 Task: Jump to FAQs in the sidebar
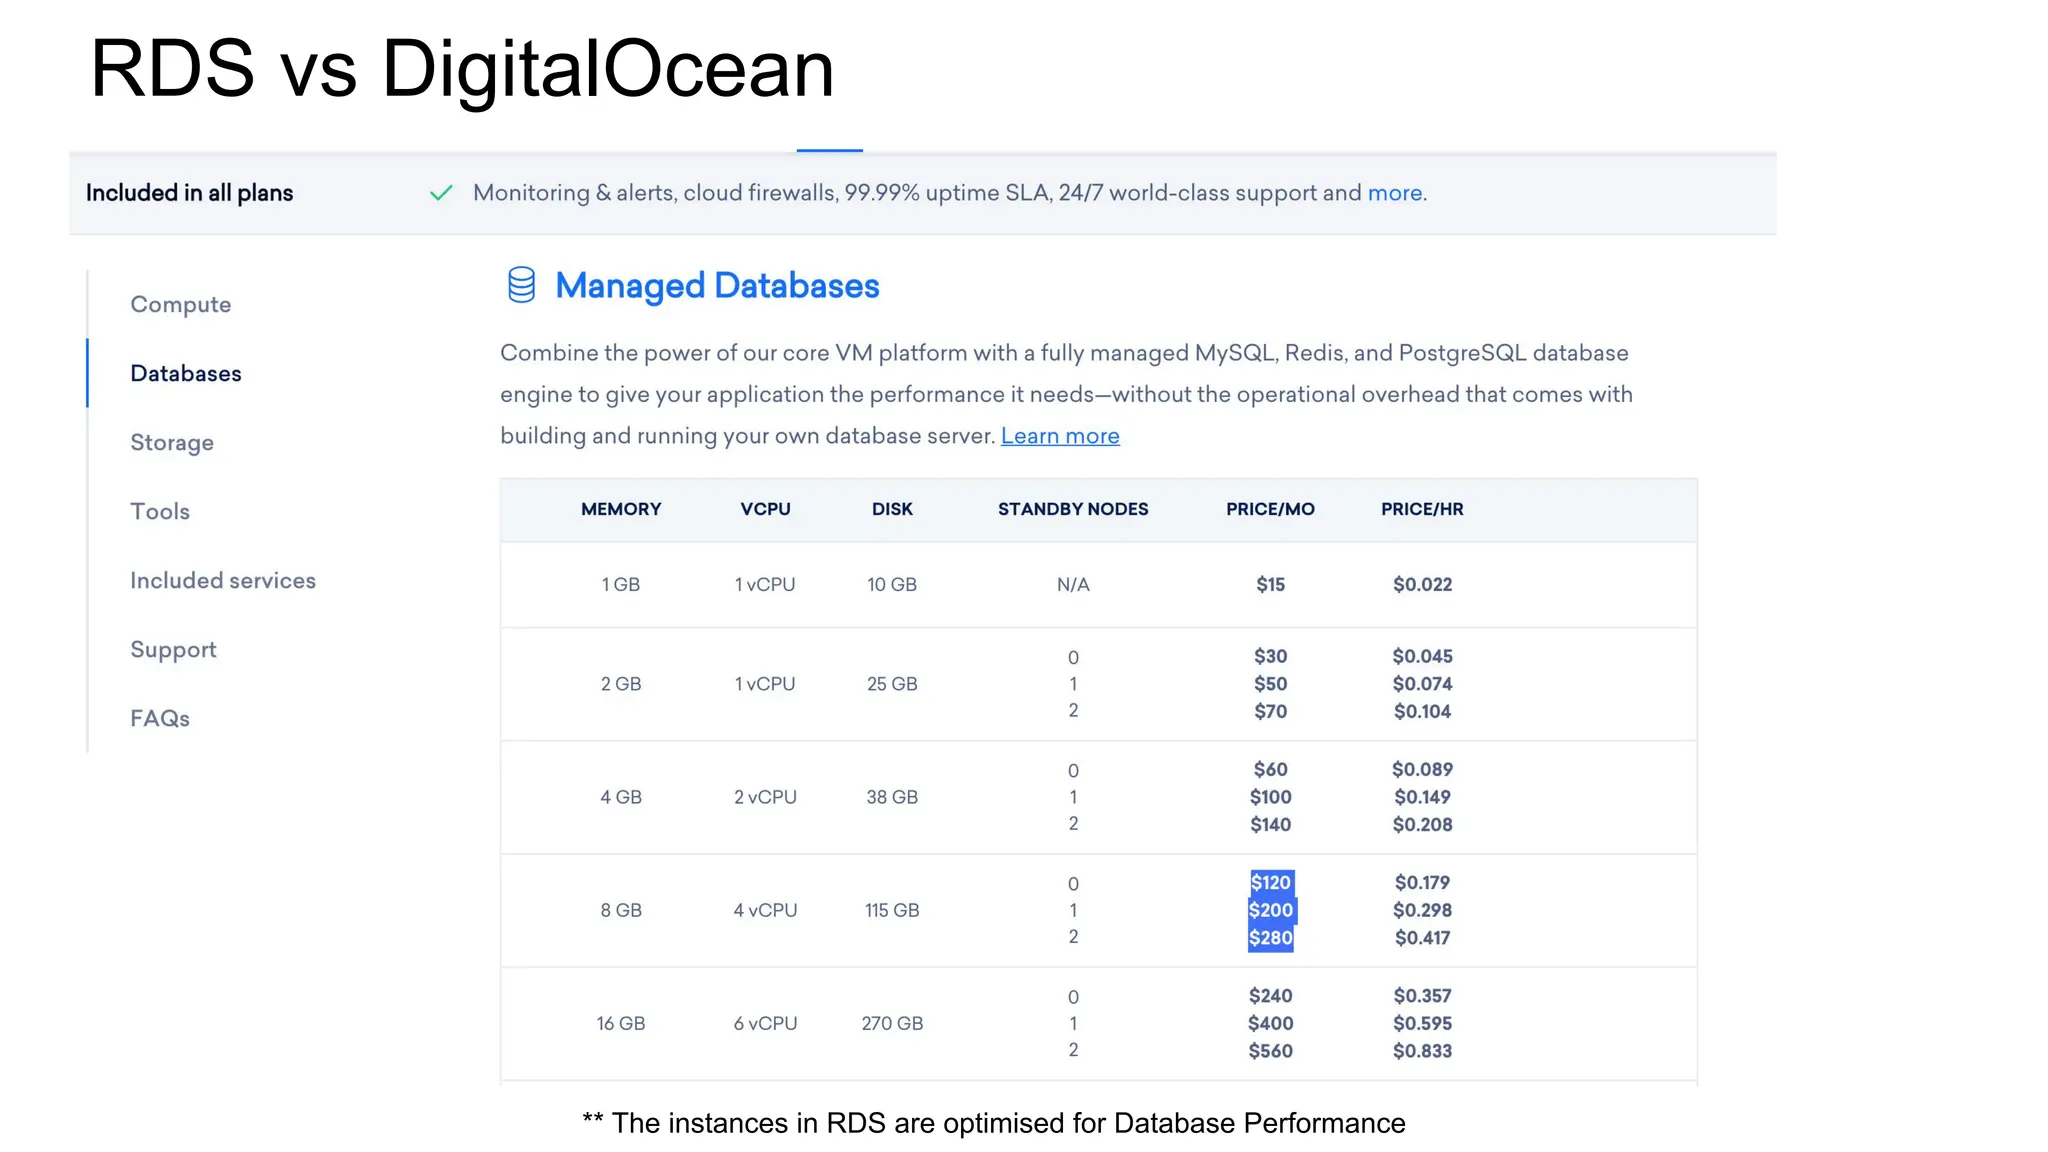point(160,718)
